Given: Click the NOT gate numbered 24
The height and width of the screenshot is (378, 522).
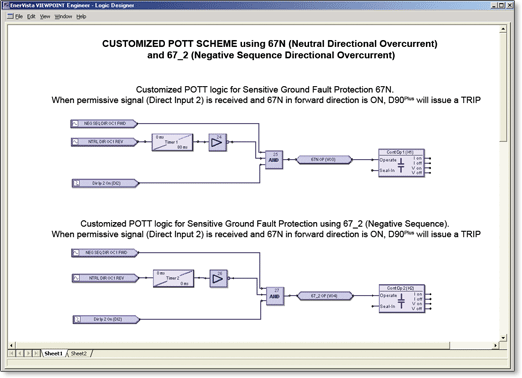Looking at the screenshot, I should coord(218,142).
